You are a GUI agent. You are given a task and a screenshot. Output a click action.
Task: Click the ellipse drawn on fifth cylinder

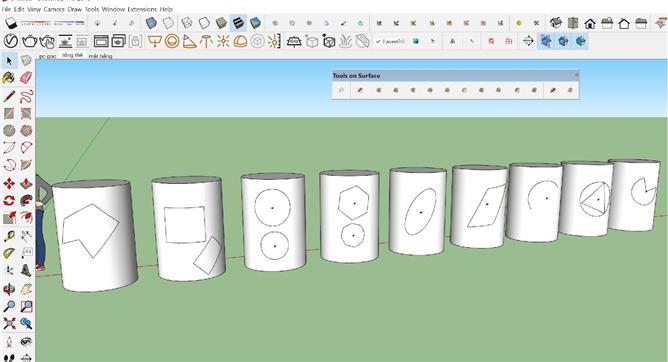click(x=420, y=211)
